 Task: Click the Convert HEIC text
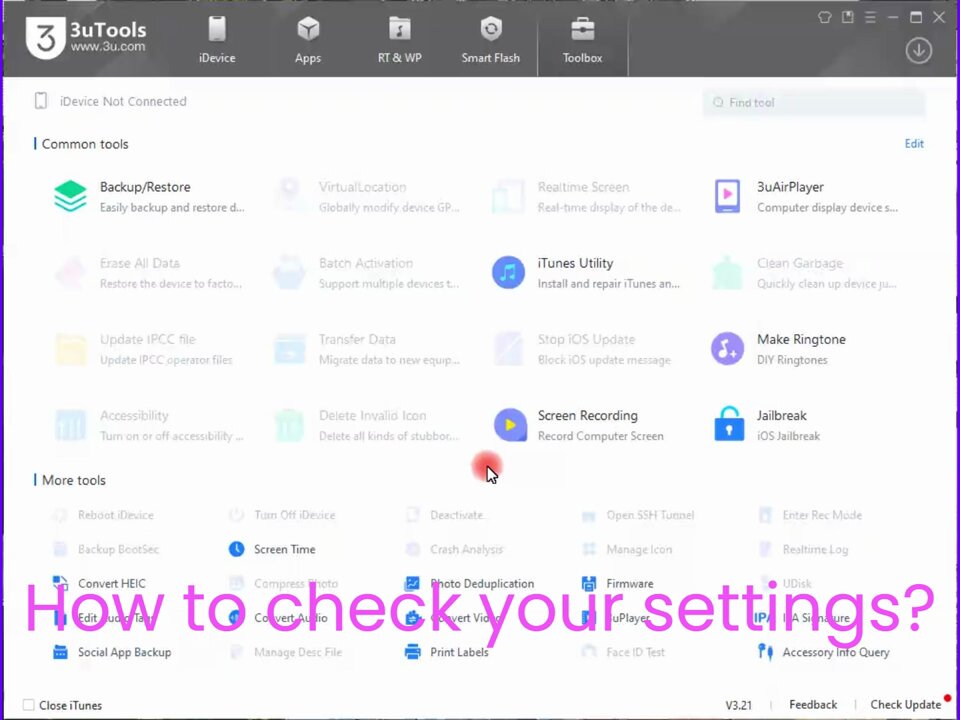point(111,583)
